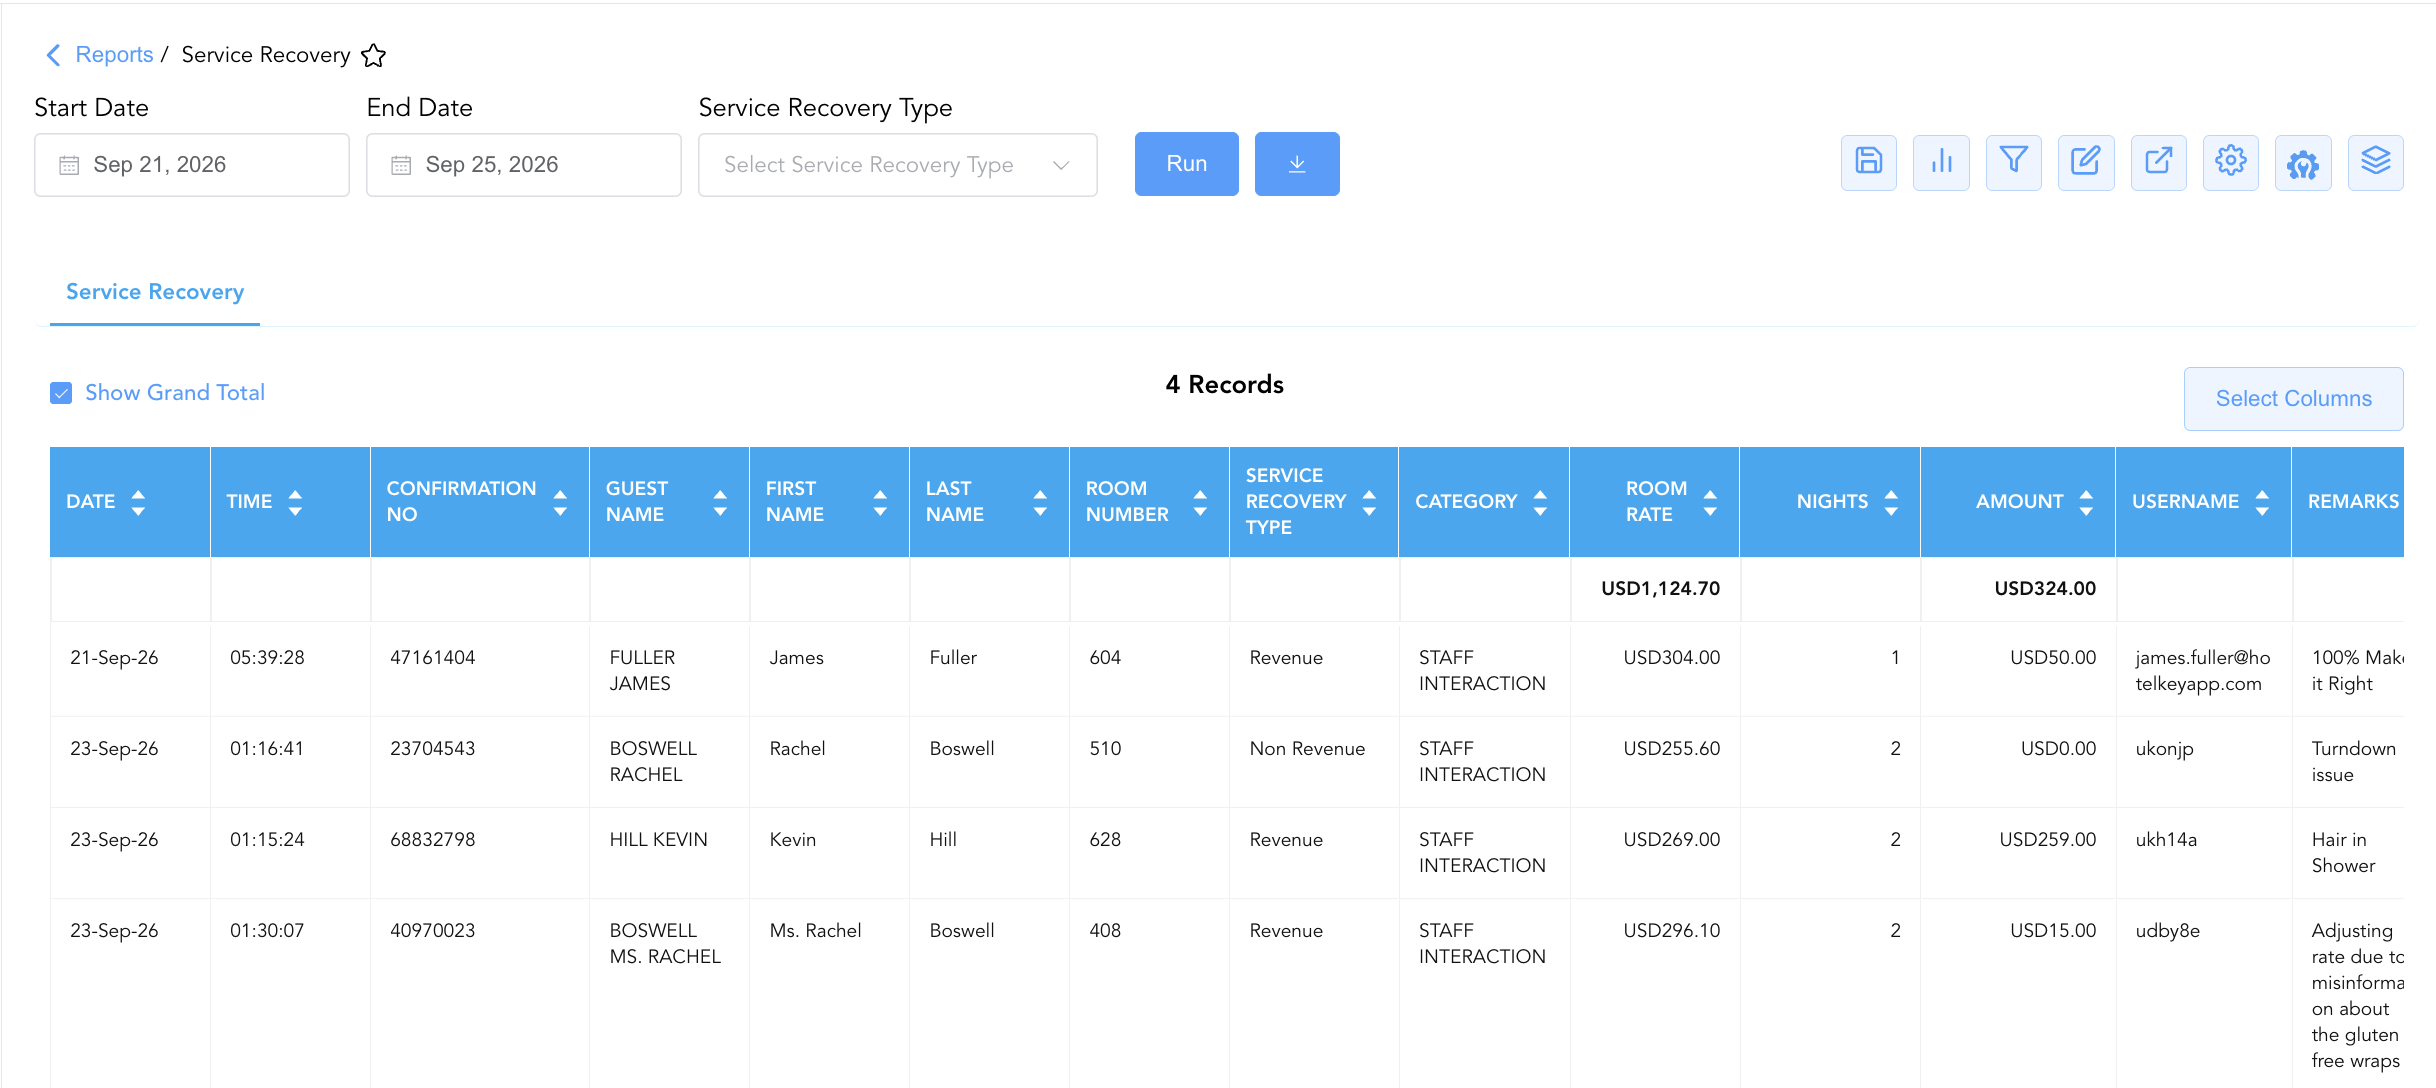The height and width of the screenshot is (1088, 2436).
Task: Click room number 408
Action: 1105,931
